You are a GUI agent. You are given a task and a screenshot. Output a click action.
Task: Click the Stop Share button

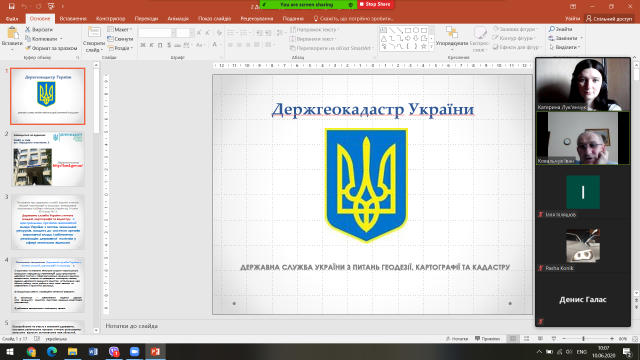tap(376, 4)
